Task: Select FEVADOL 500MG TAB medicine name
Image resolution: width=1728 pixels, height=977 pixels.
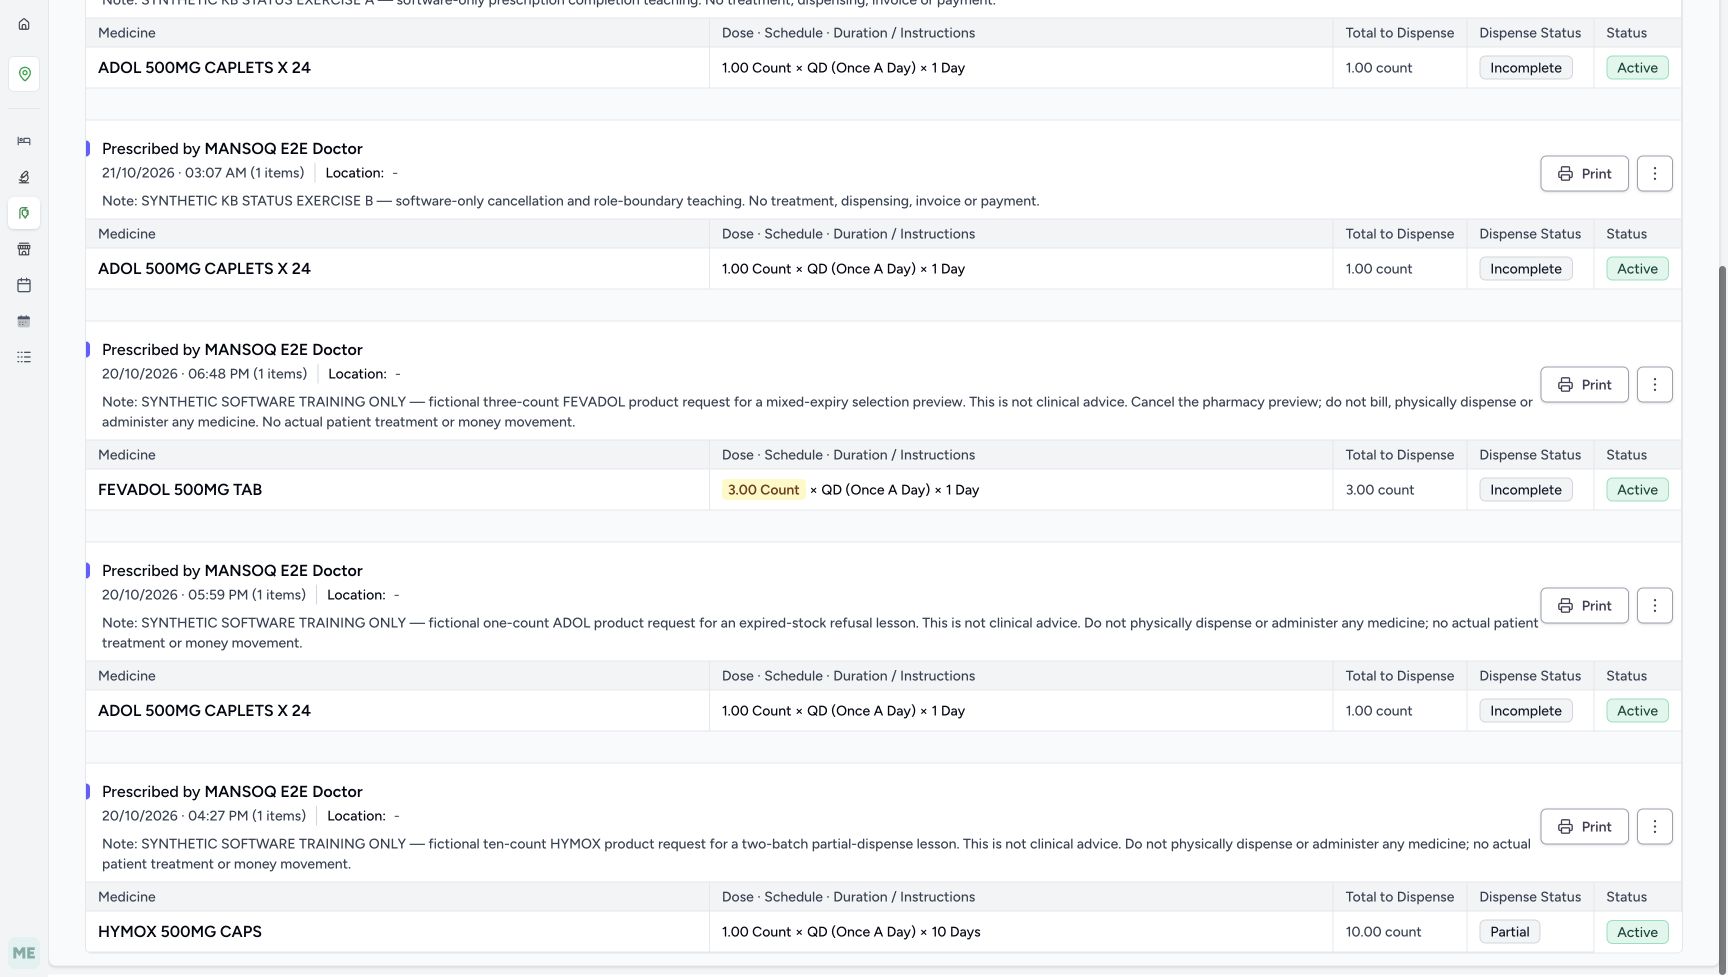Action: pos(180,490)
